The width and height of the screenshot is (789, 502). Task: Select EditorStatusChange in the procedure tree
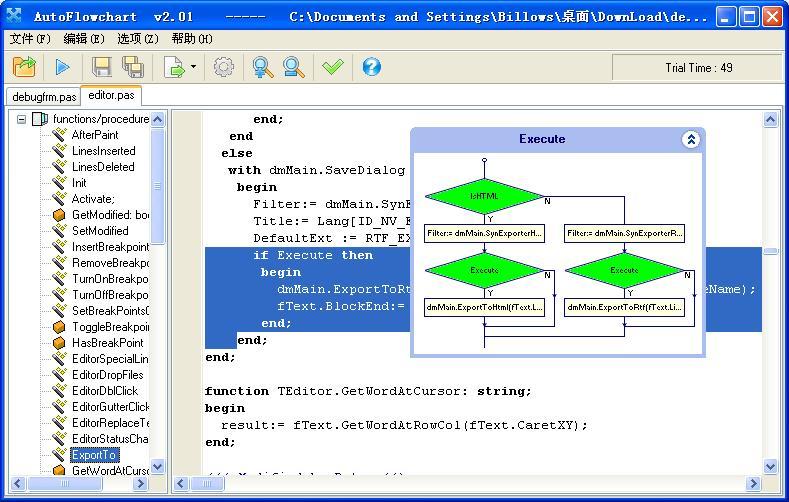coord(110,439)
